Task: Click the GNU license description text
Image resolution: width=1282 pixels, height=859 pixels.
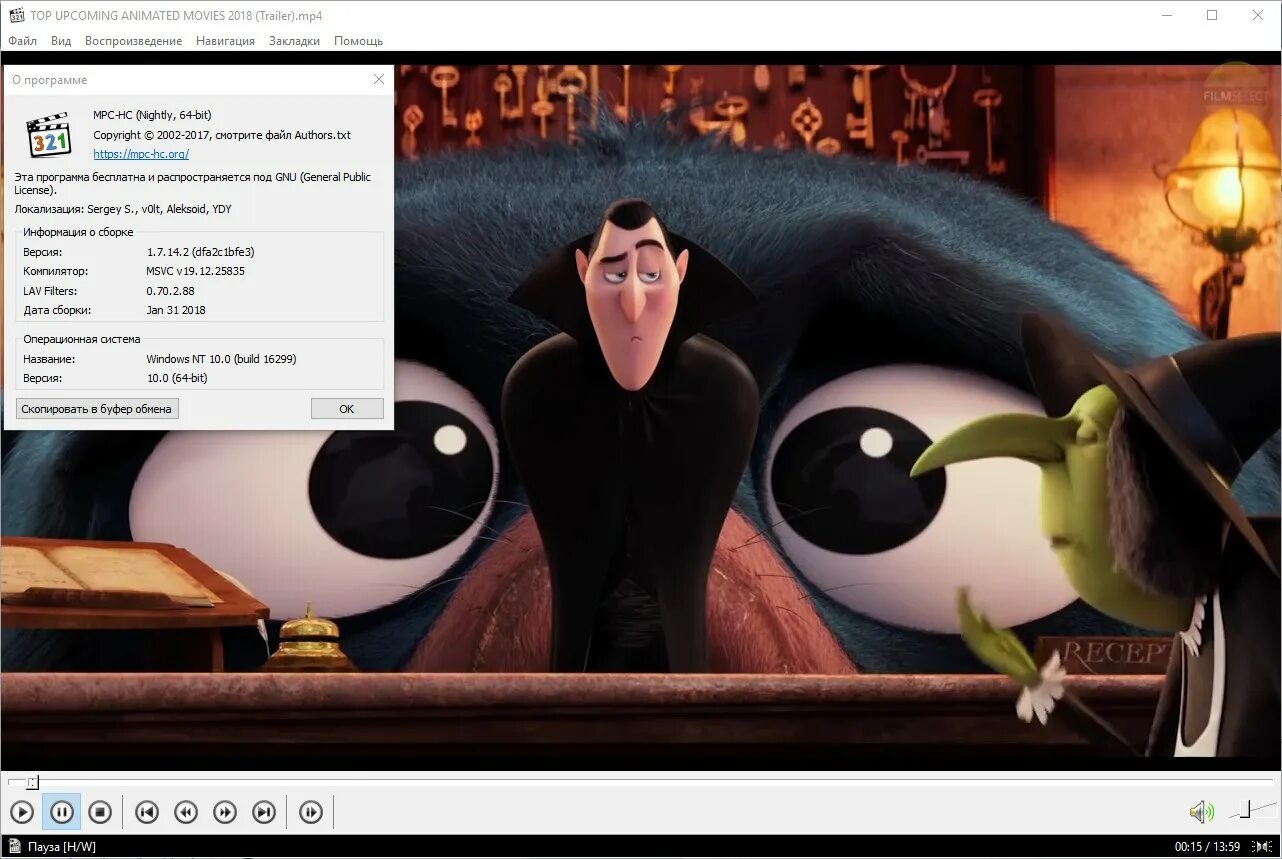Action: (x=193, y=183)
